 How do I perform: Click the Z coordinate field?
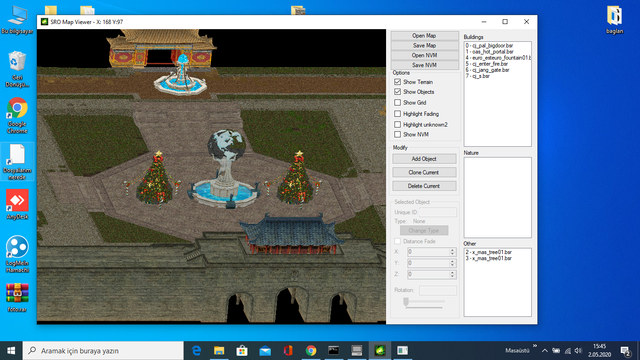(428, 274)
